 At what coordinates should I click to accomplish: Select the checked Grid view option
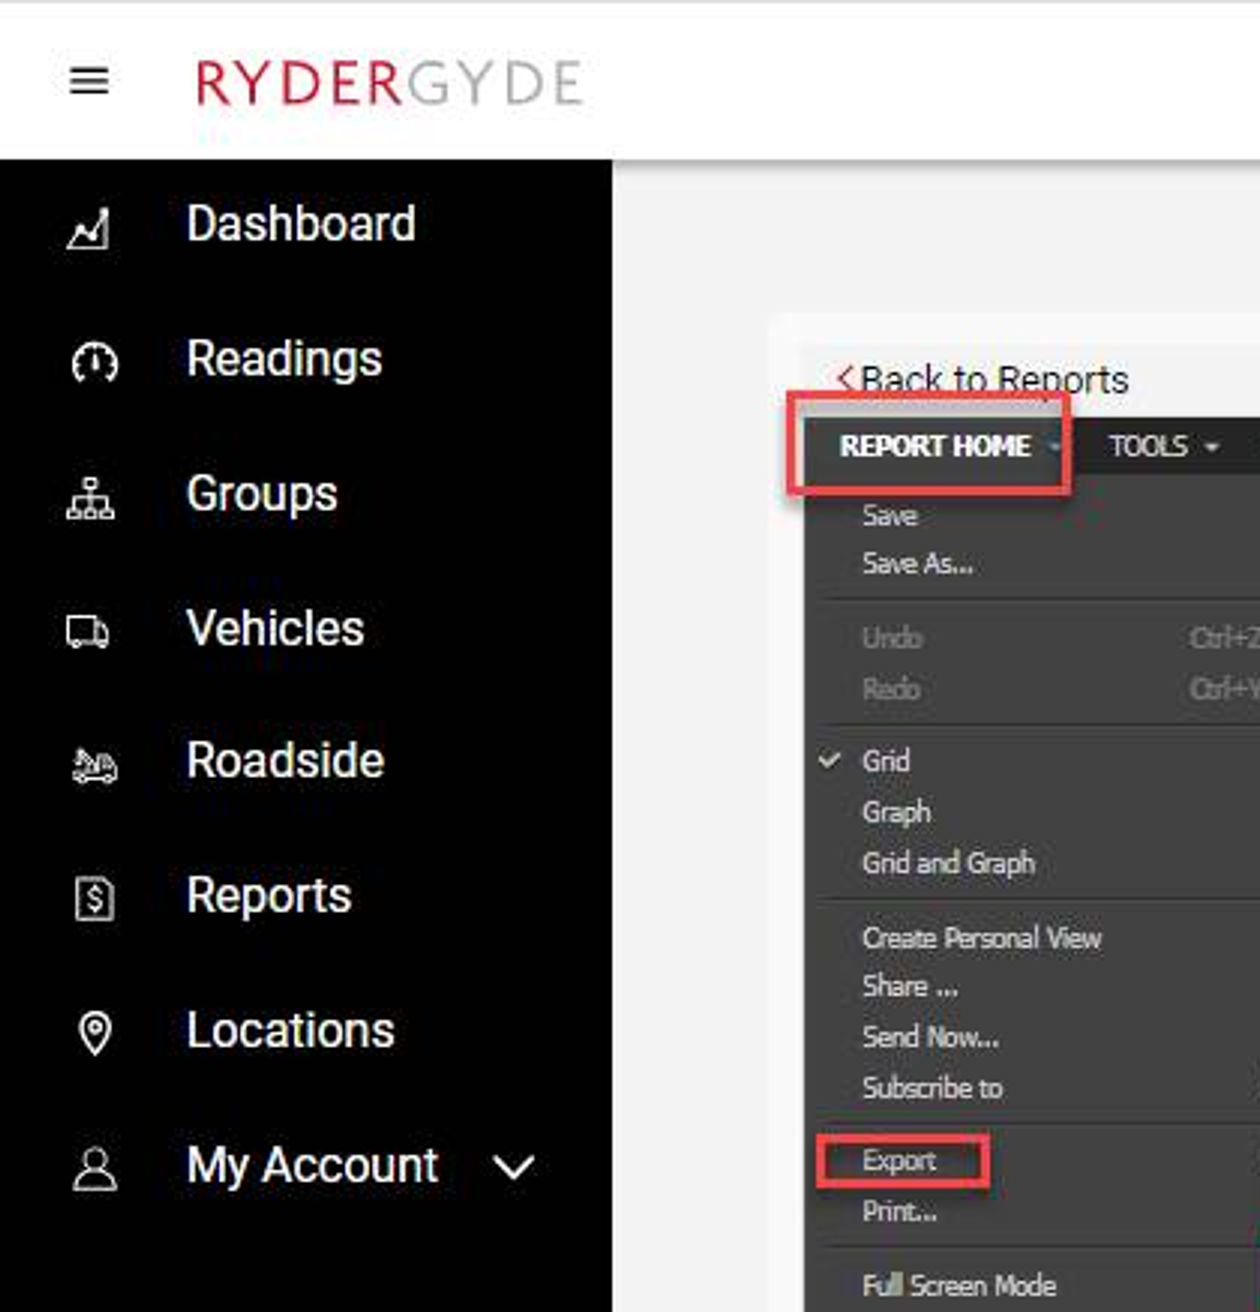pyautogui.click(x=885, y=761)
